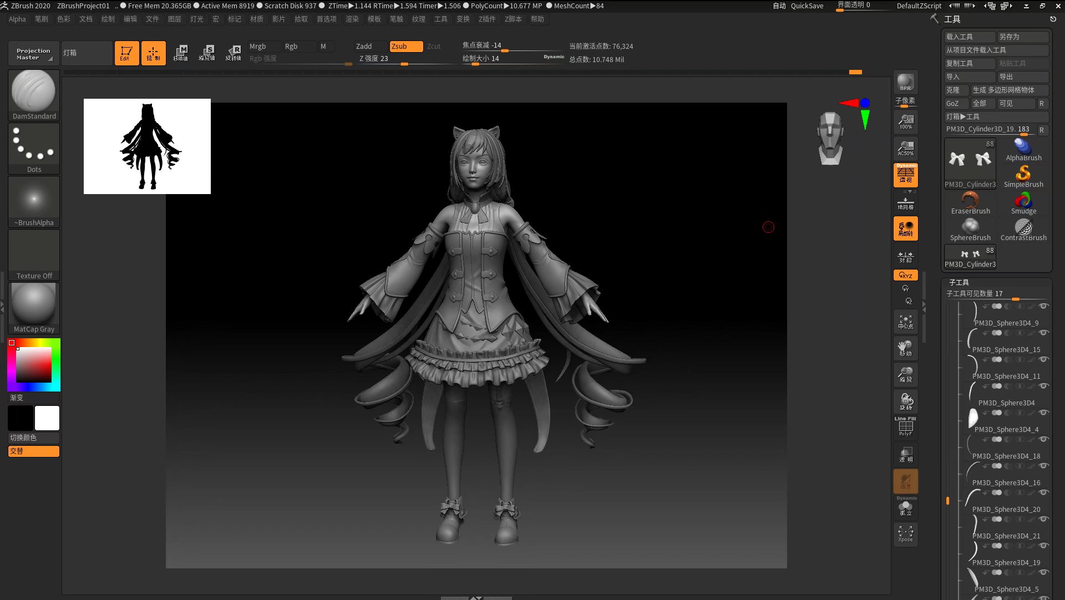Screen dimensions: 1065x600
Task: Click the 灯箱 LightBox button
Action: tap(86, 53)
